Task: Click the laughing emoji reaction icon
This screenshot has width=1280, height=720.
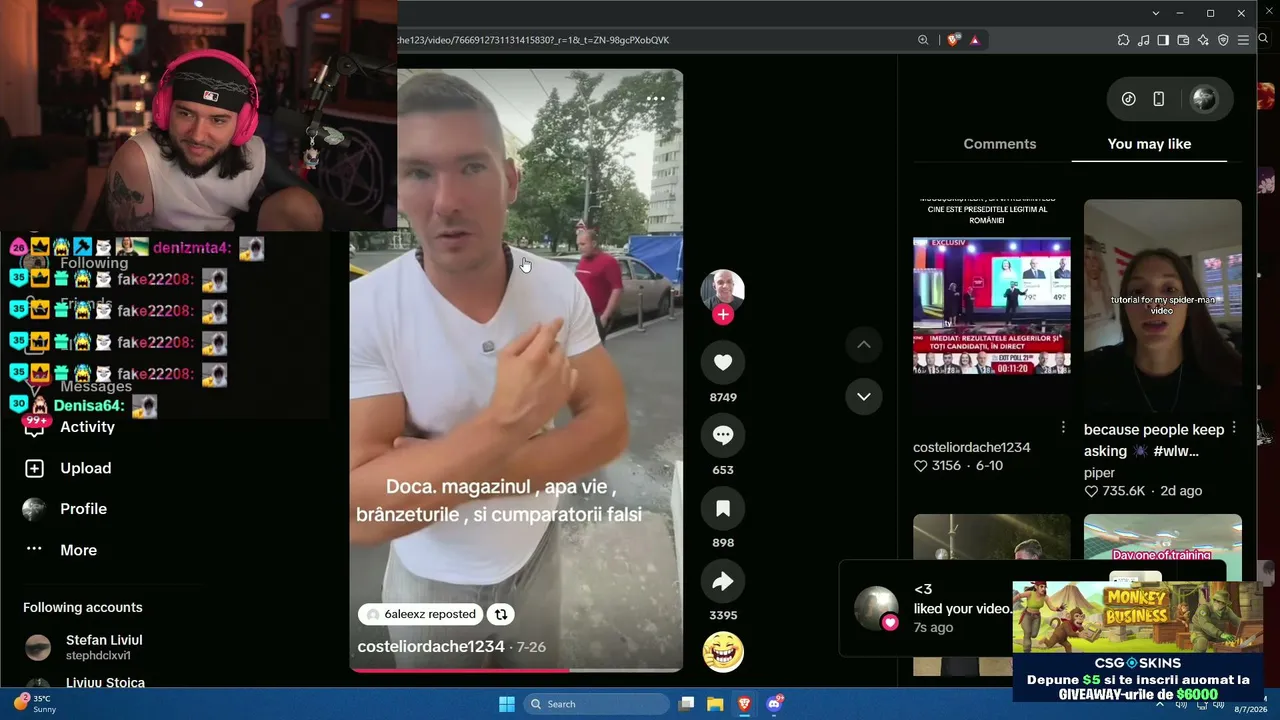Action: pyautogui.click(x=723, y=652)
